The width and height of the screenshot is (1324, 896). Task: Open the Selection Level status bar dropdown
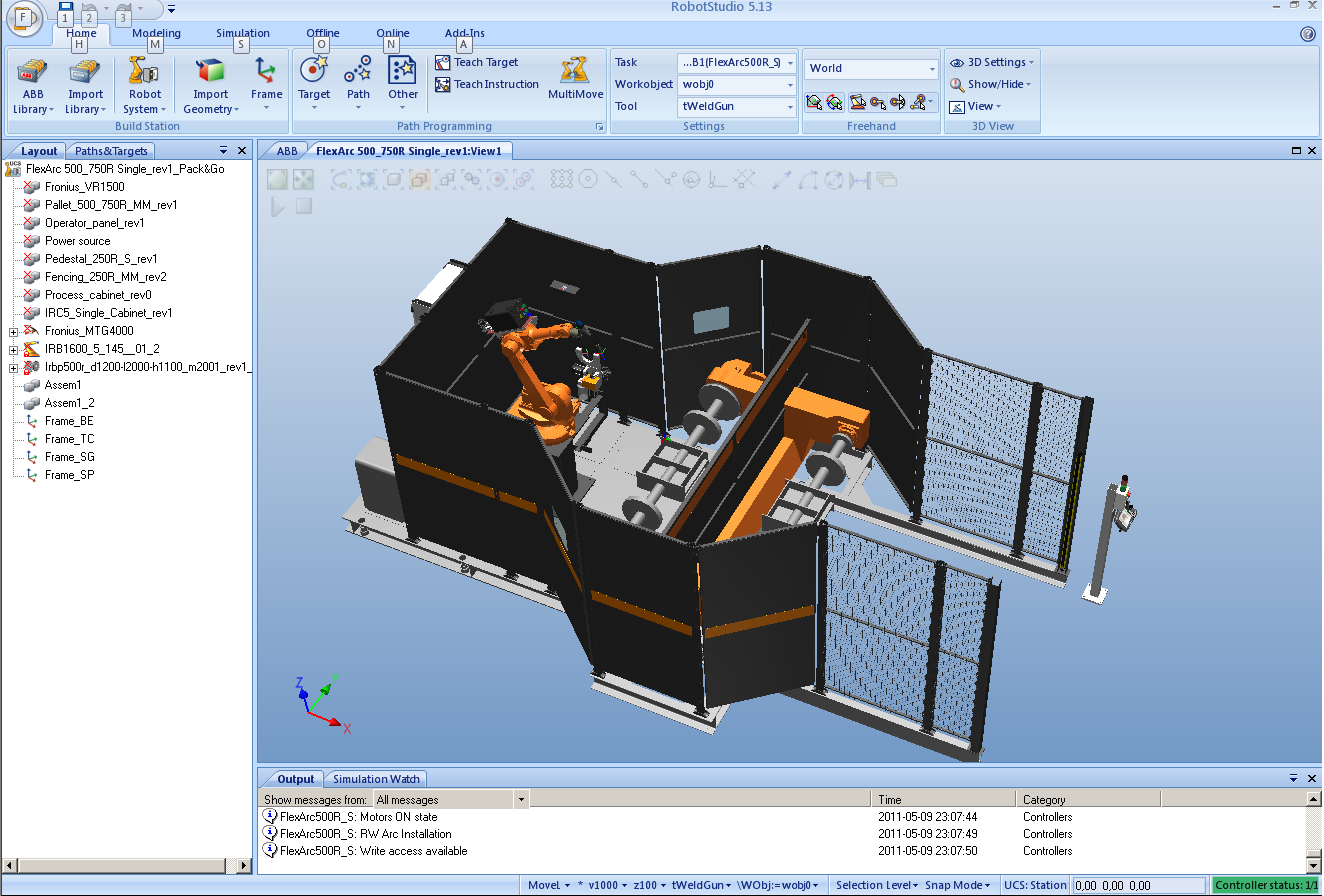[x=877, y=885]
